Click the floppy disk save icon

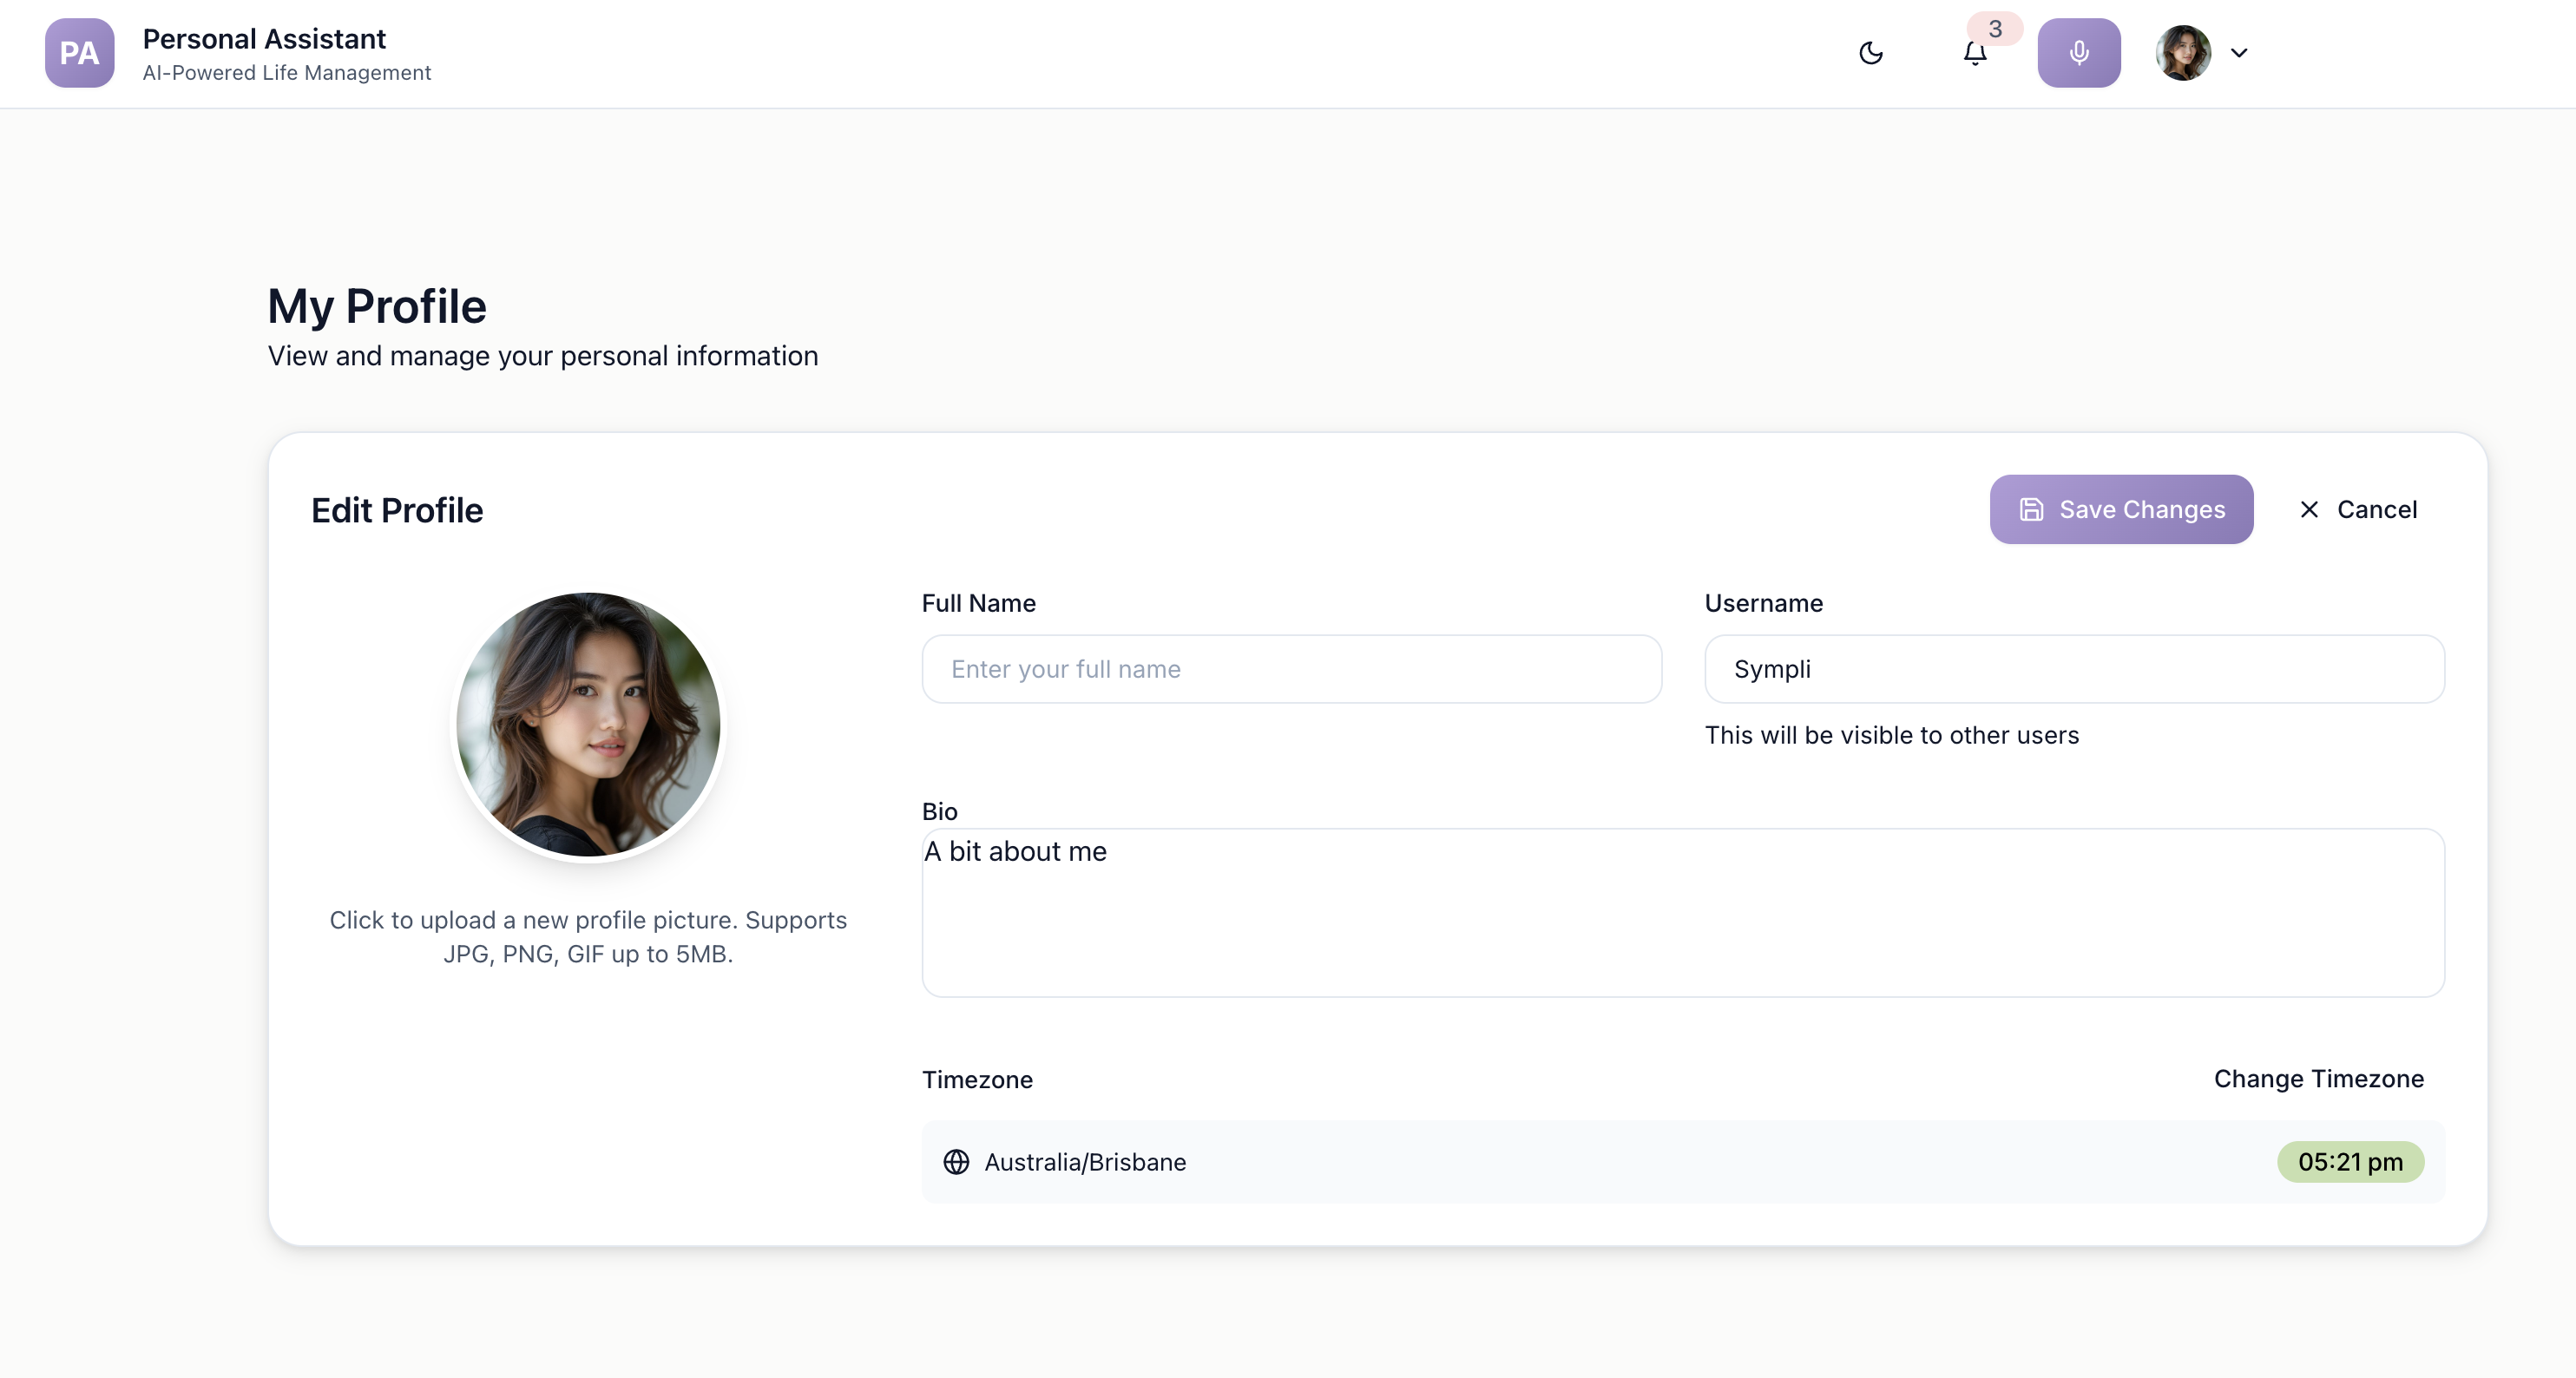pyautogui.click(x=2031, y=509)
